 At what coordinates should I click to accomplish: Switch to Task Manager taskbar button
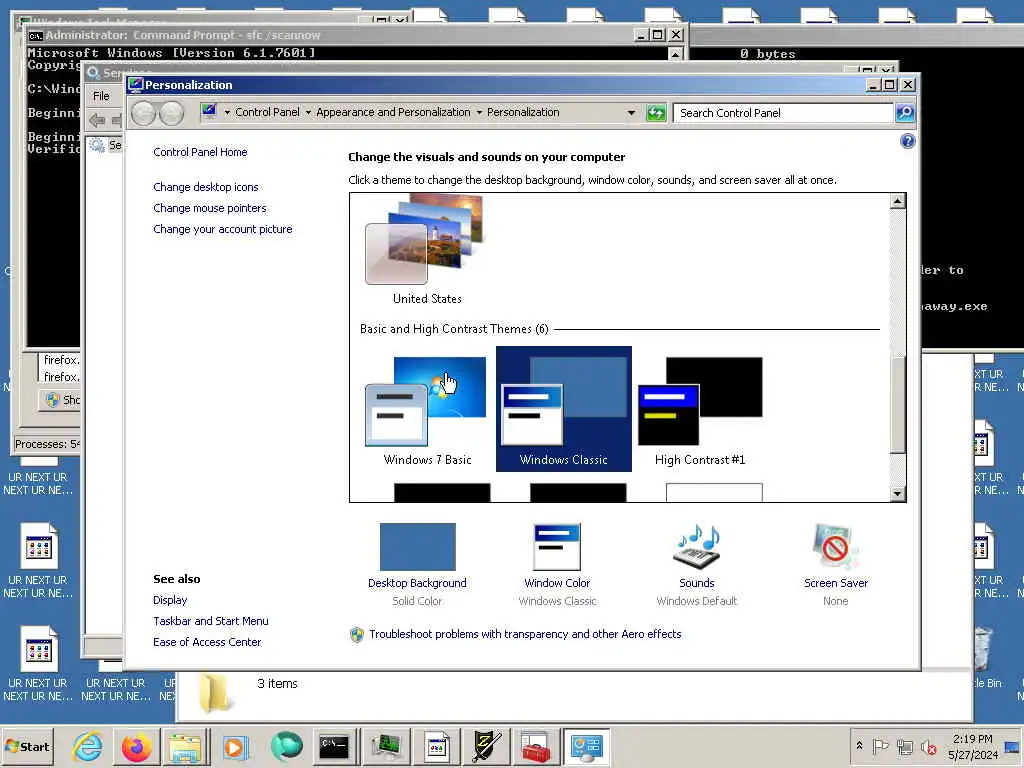pos(386,746)
